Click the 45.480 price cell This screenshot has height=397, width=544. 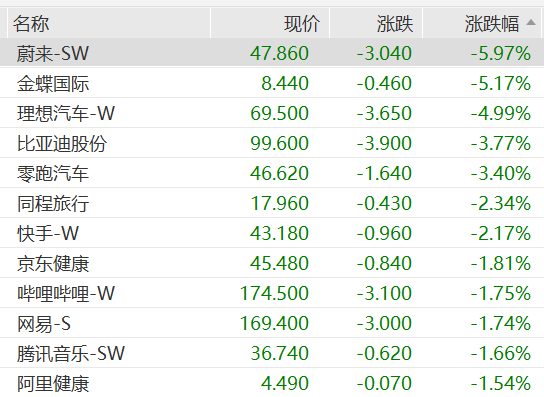(x=279, y=263)
